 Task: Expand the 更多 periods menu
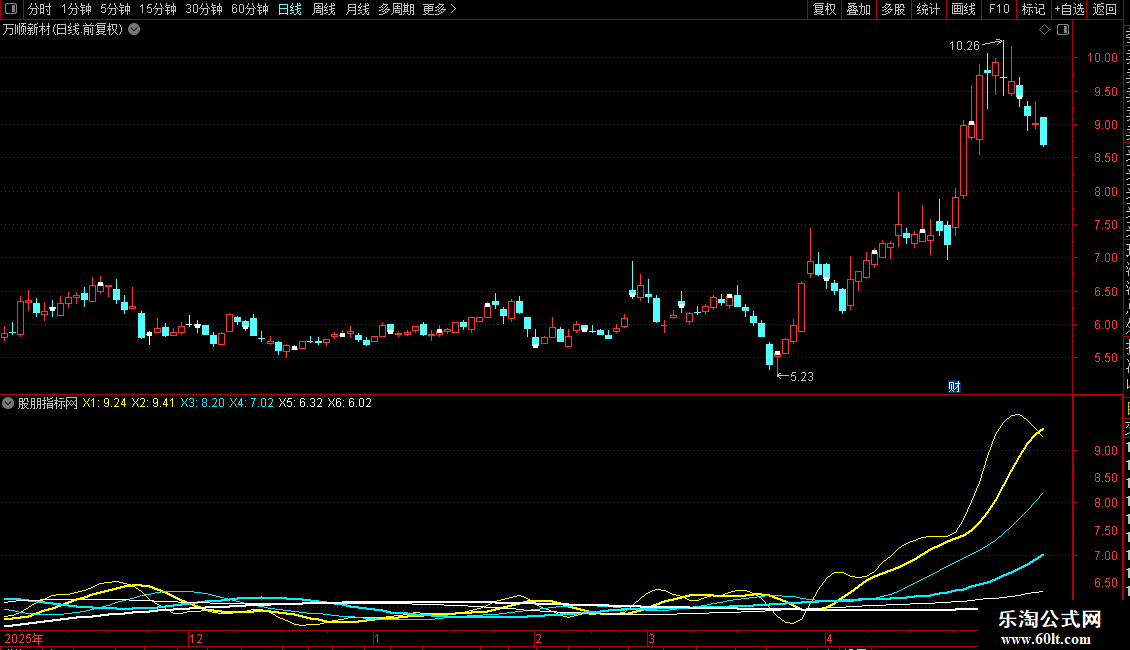[440, 9]
